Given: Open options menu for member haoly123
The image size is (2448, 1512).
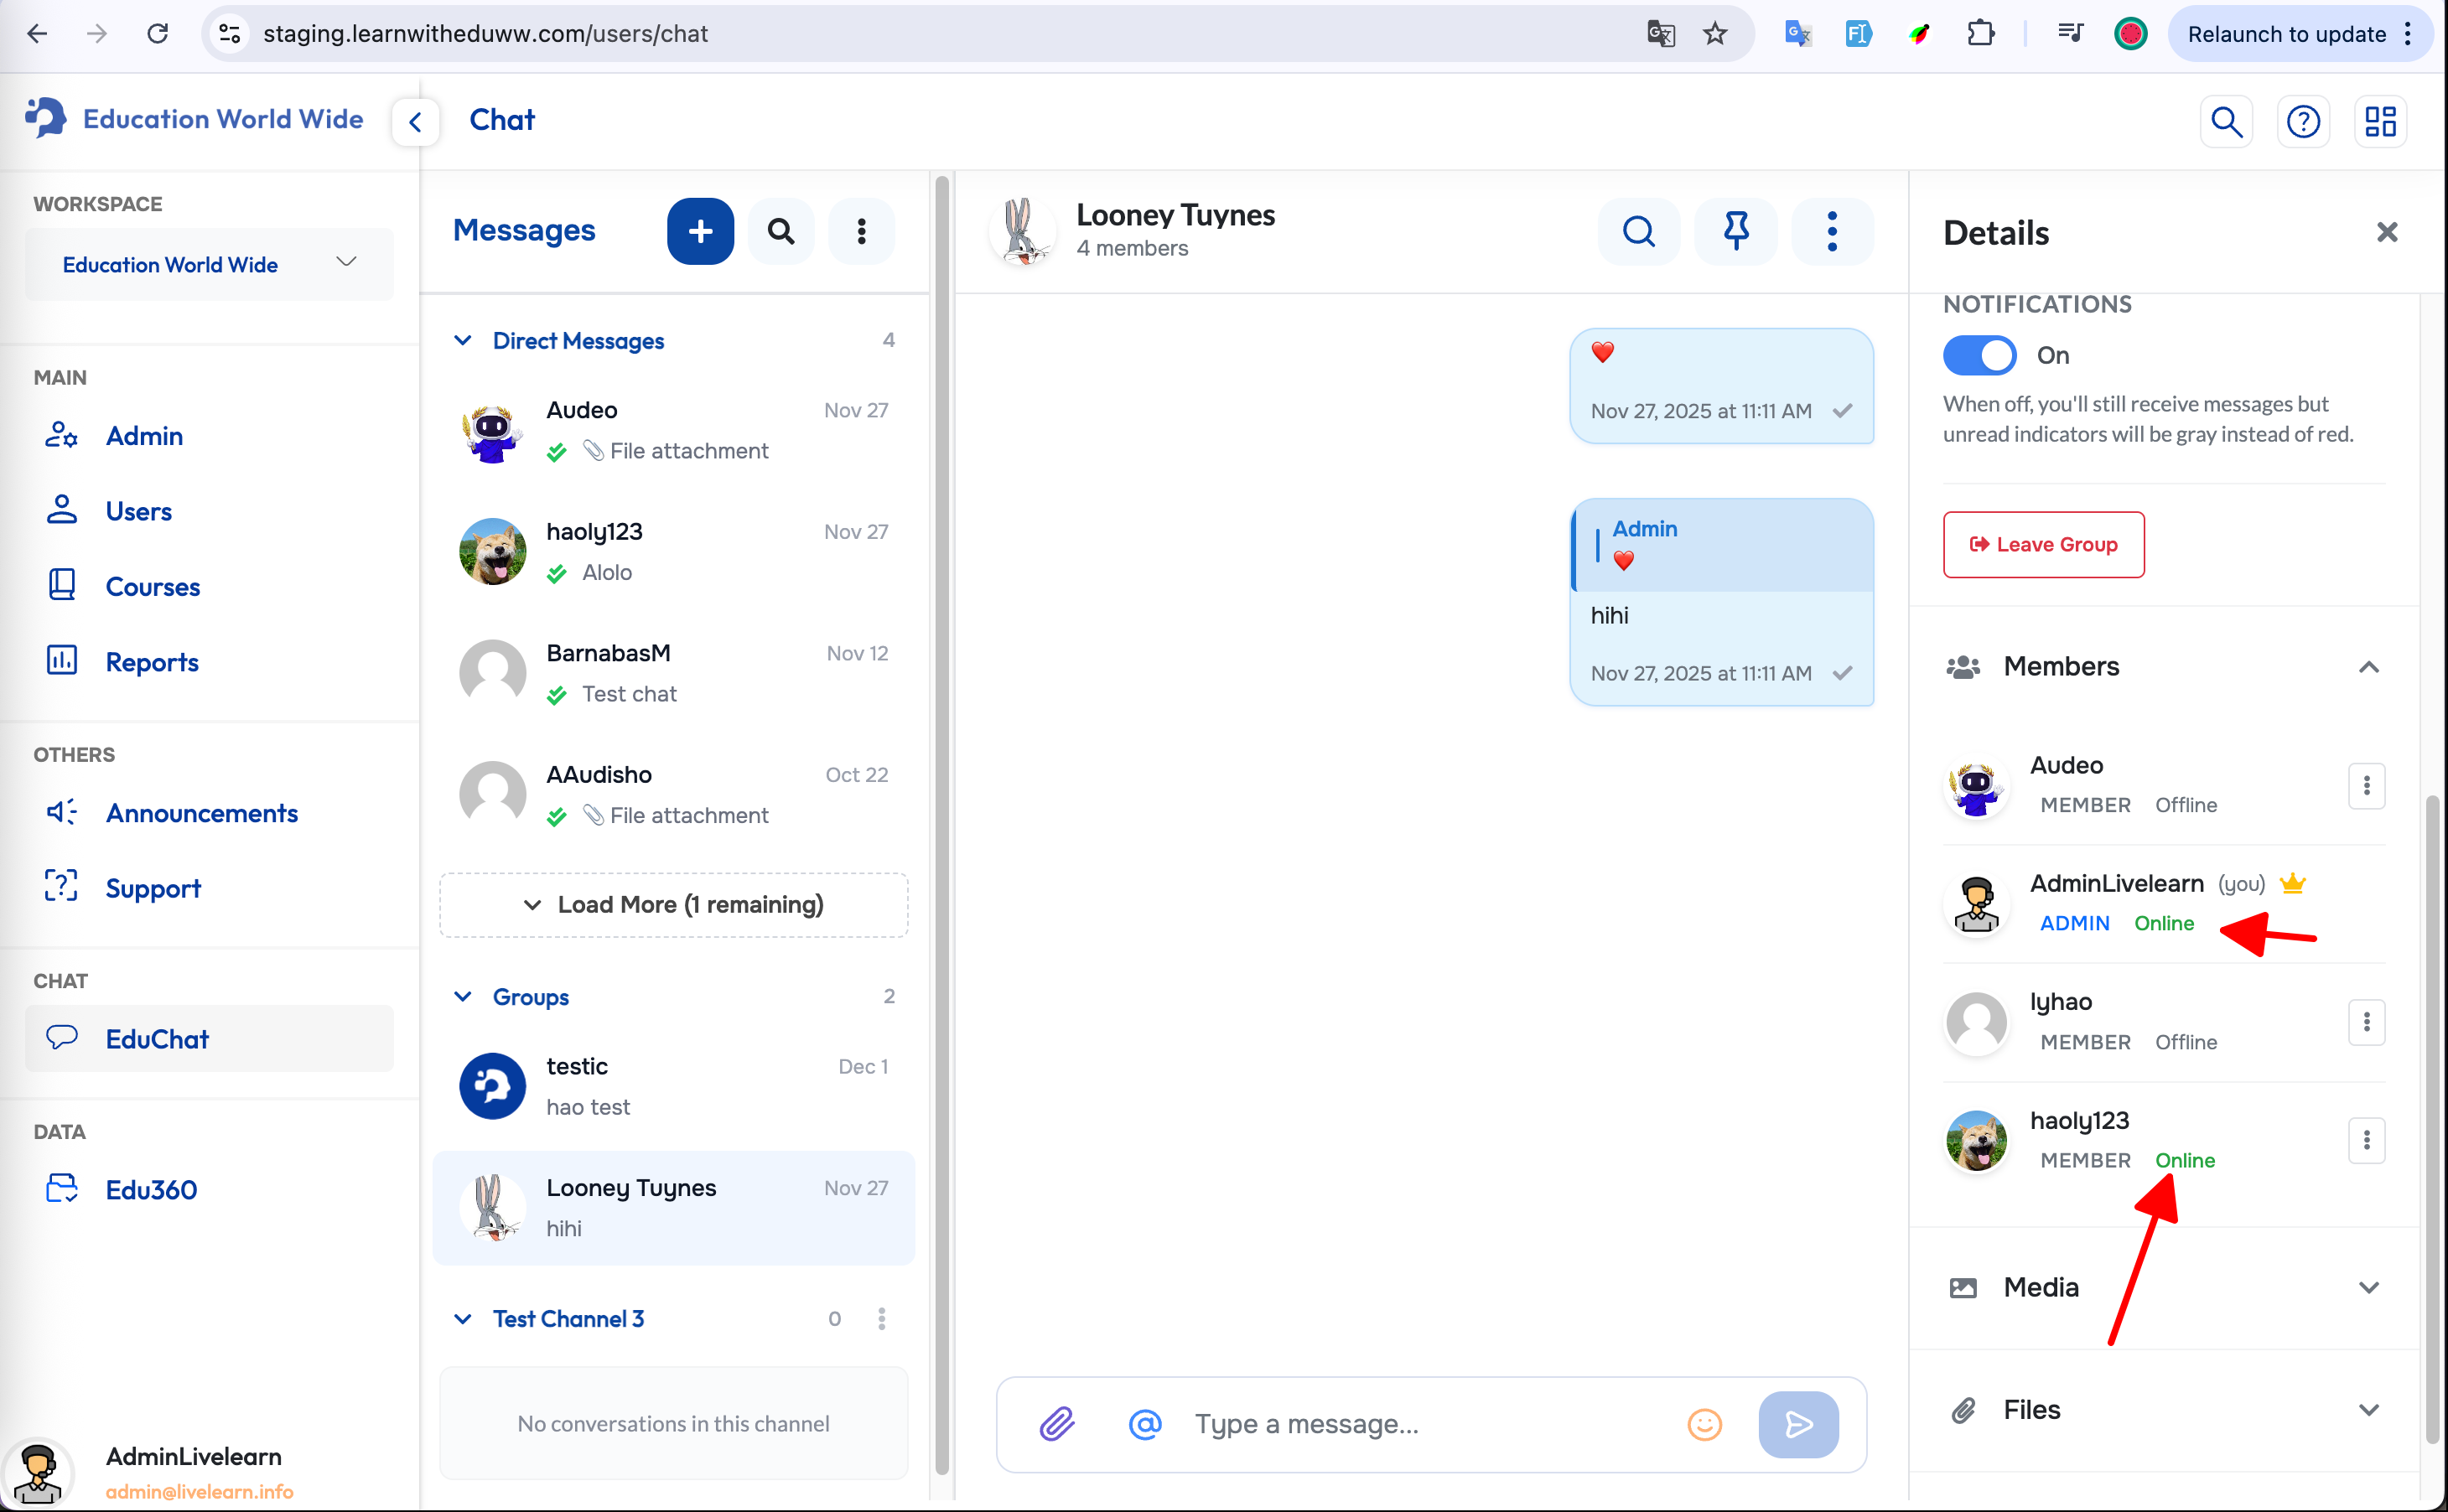Looking at the screenshot, I should [x=2365, y=1140].
